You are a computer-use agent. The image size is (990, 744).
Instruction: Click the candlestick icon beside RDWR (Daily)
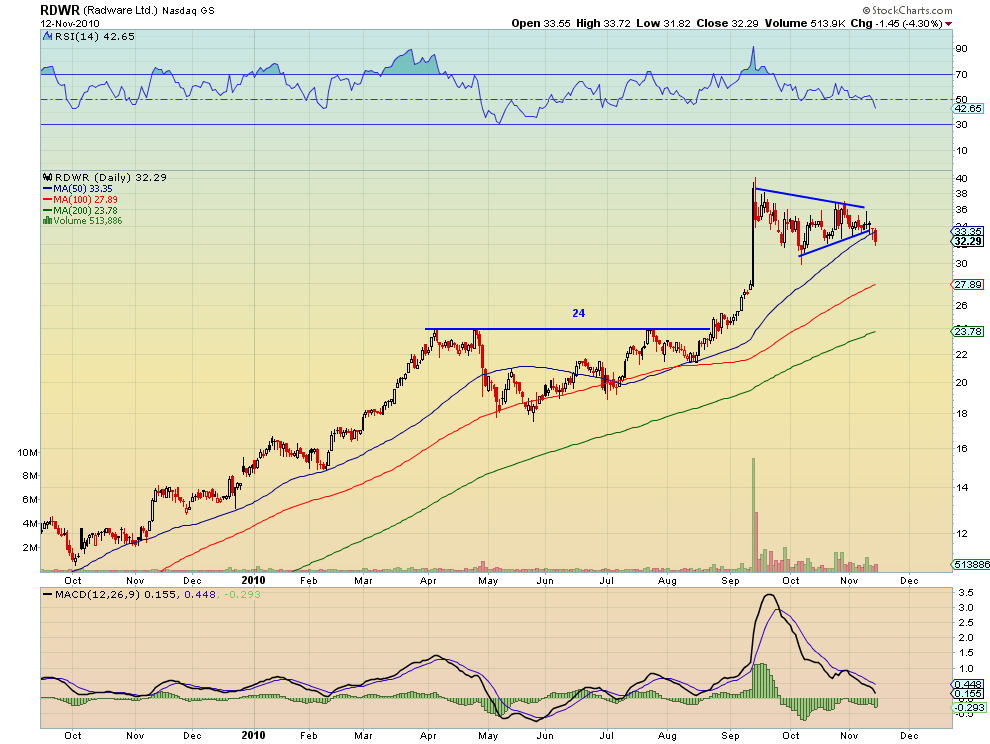coord(47,177)
